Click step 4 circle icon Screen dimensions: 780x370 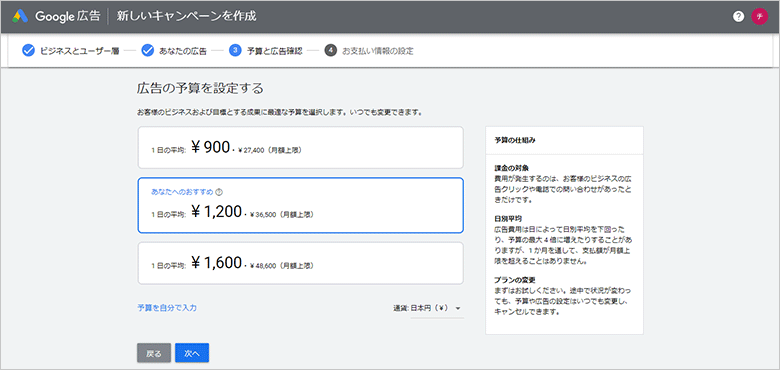[331, 50]
